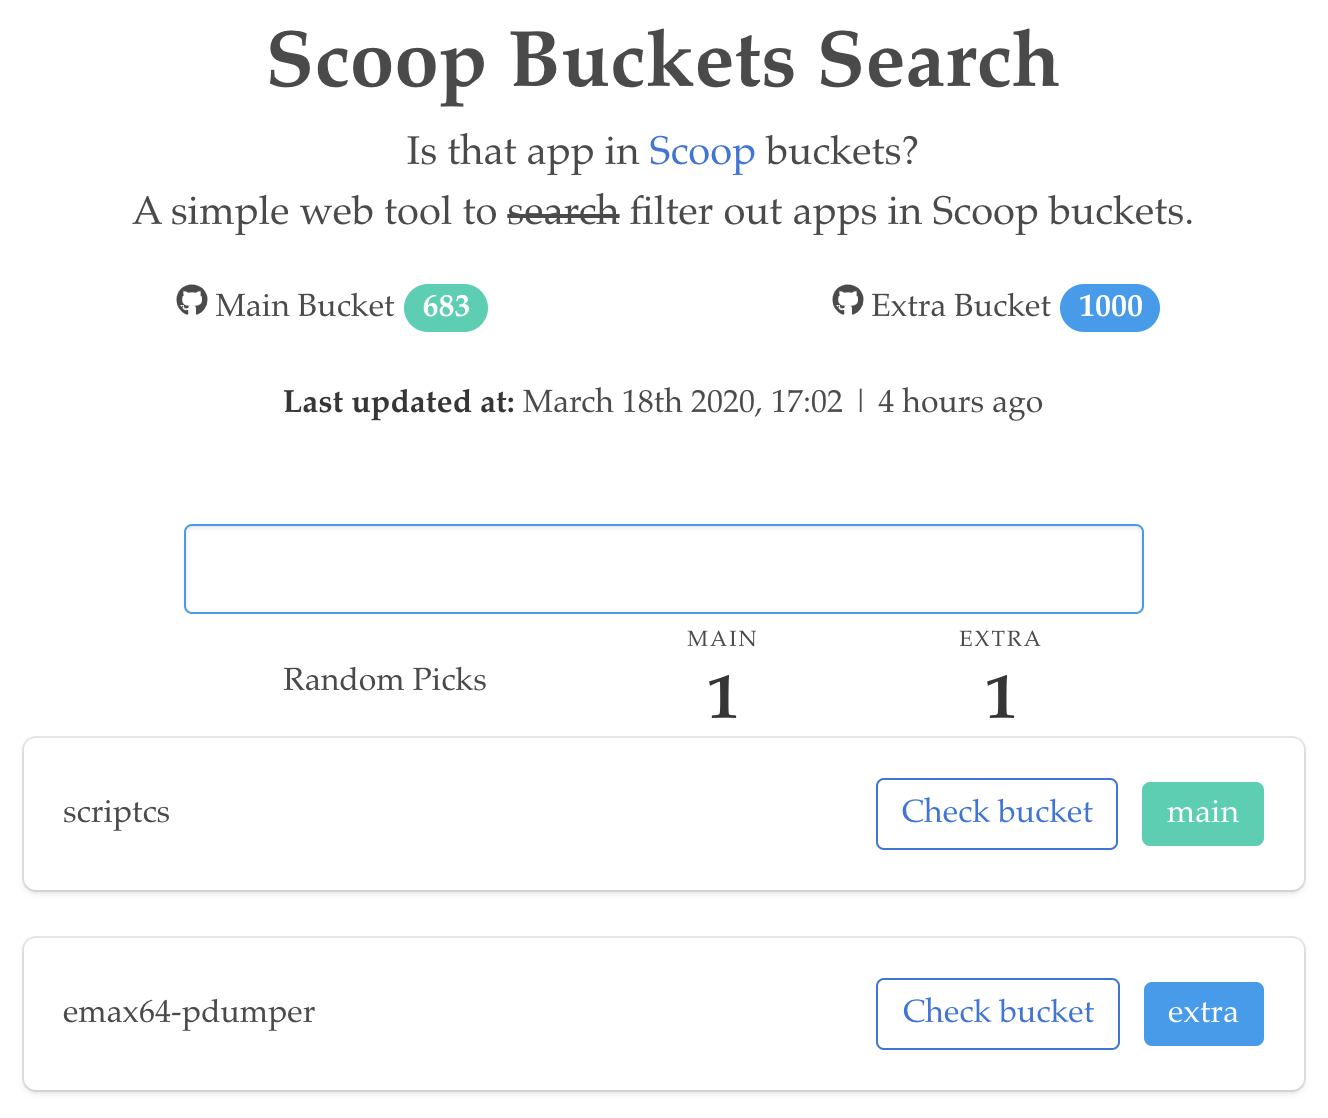
Task: Select the blue 1000 count badge
Action: tap(1109, 307)
